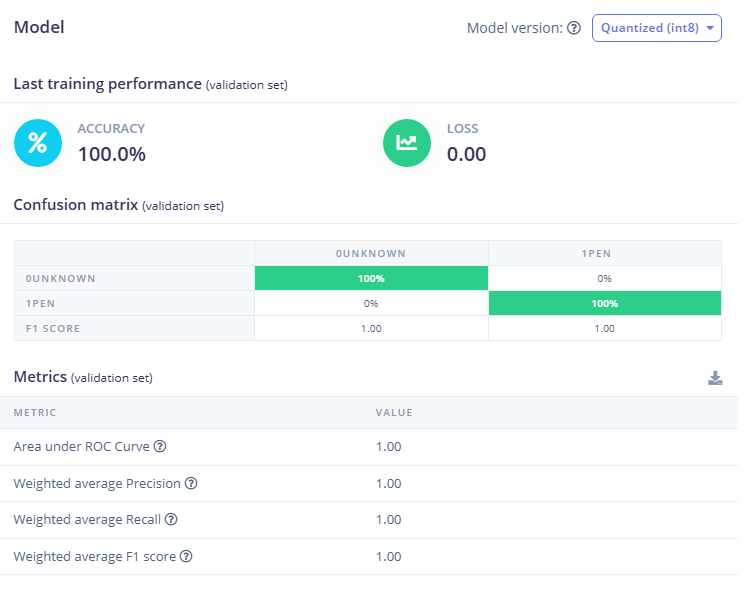Click the 0.00 loss value
This screenshot has width=755, height=589.
click(x=466, y=154)
